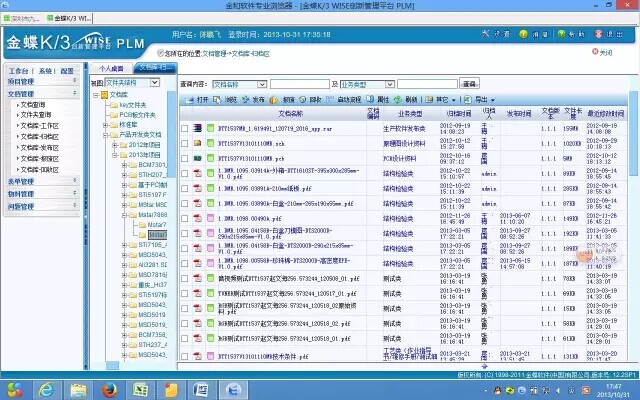640x400 pixels.
Task: Click the second query text input field
Action: tap(427, 84)
